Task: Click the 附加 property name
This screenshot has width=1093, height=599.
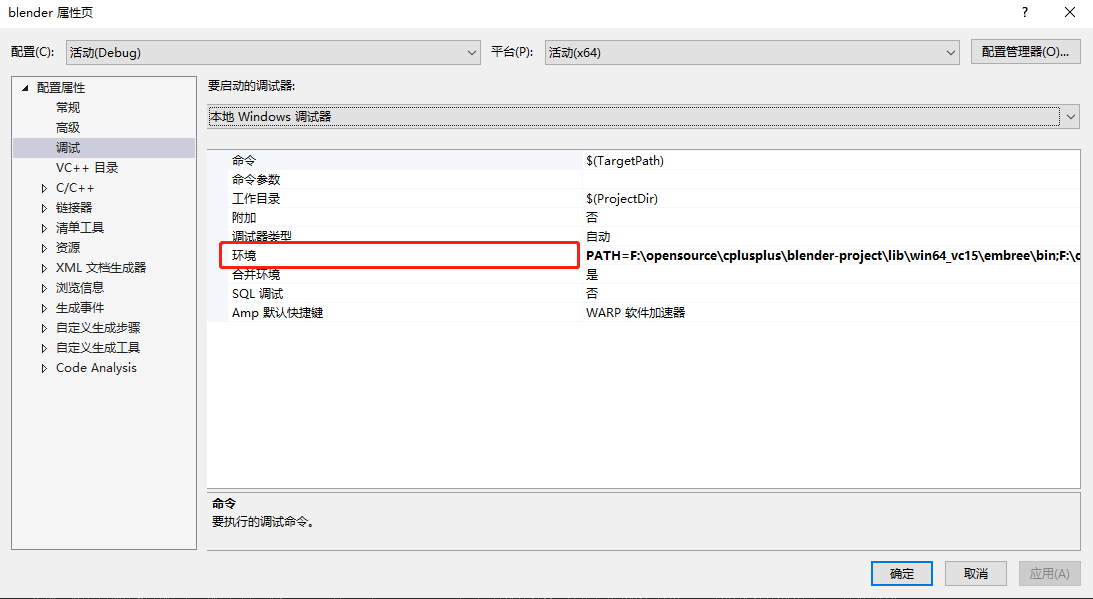Action: (x=243, y=218)
